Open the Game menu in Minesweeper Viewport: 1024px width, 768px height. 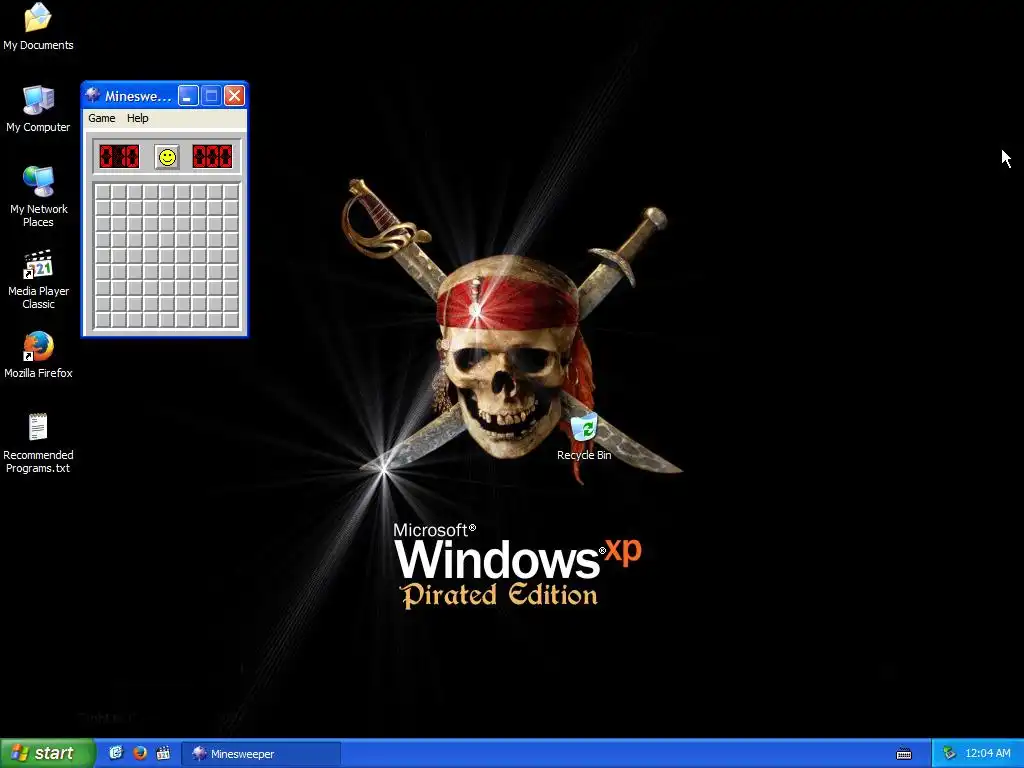[102, 118]
